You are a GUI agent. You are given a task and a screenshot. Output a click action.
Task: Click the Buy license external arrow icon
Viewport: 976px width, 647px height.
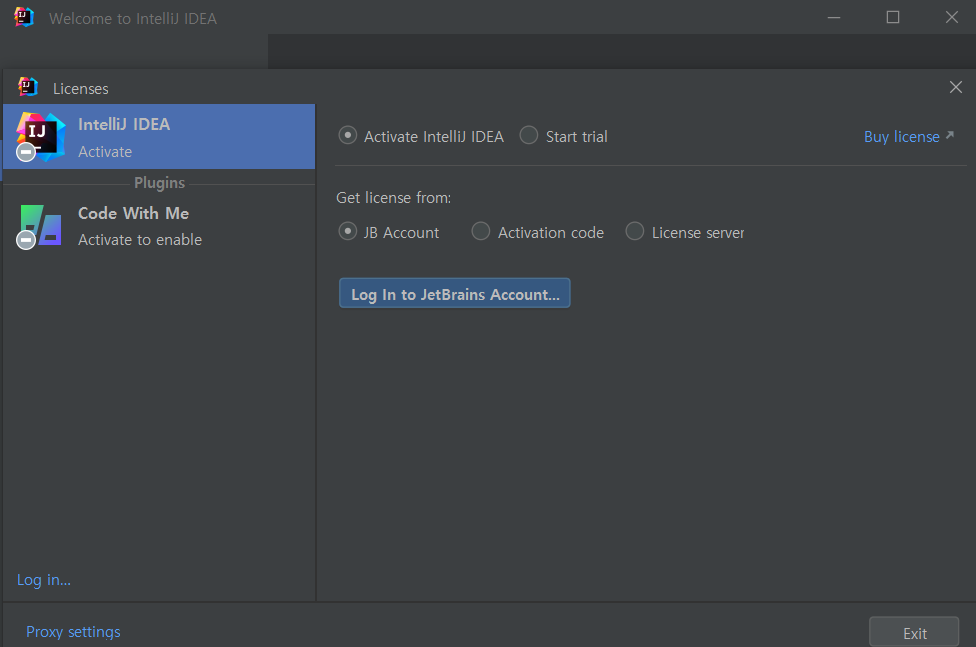click(949, 135)
